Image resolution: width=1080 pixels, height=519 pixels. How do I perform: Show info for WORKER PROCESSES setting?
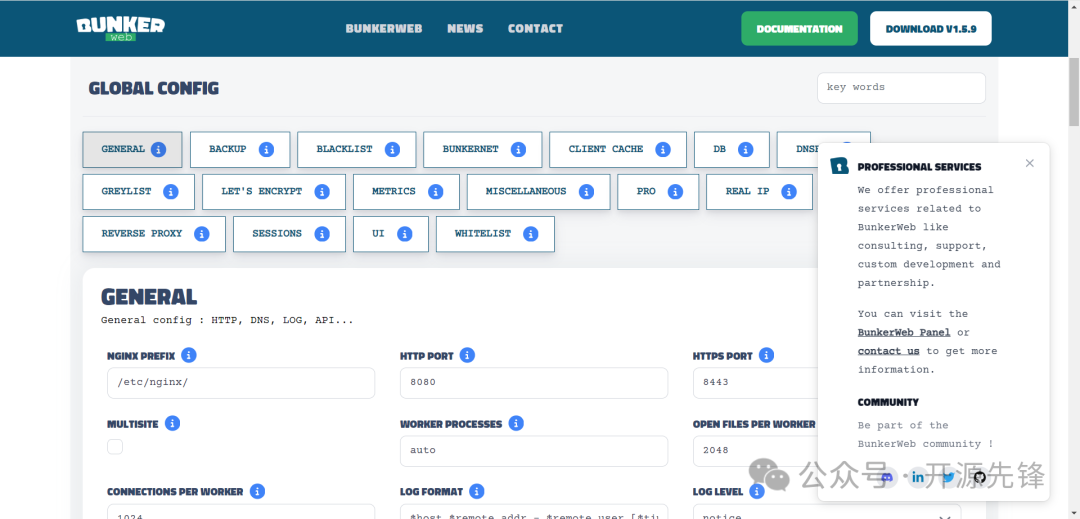click(516, 423)
